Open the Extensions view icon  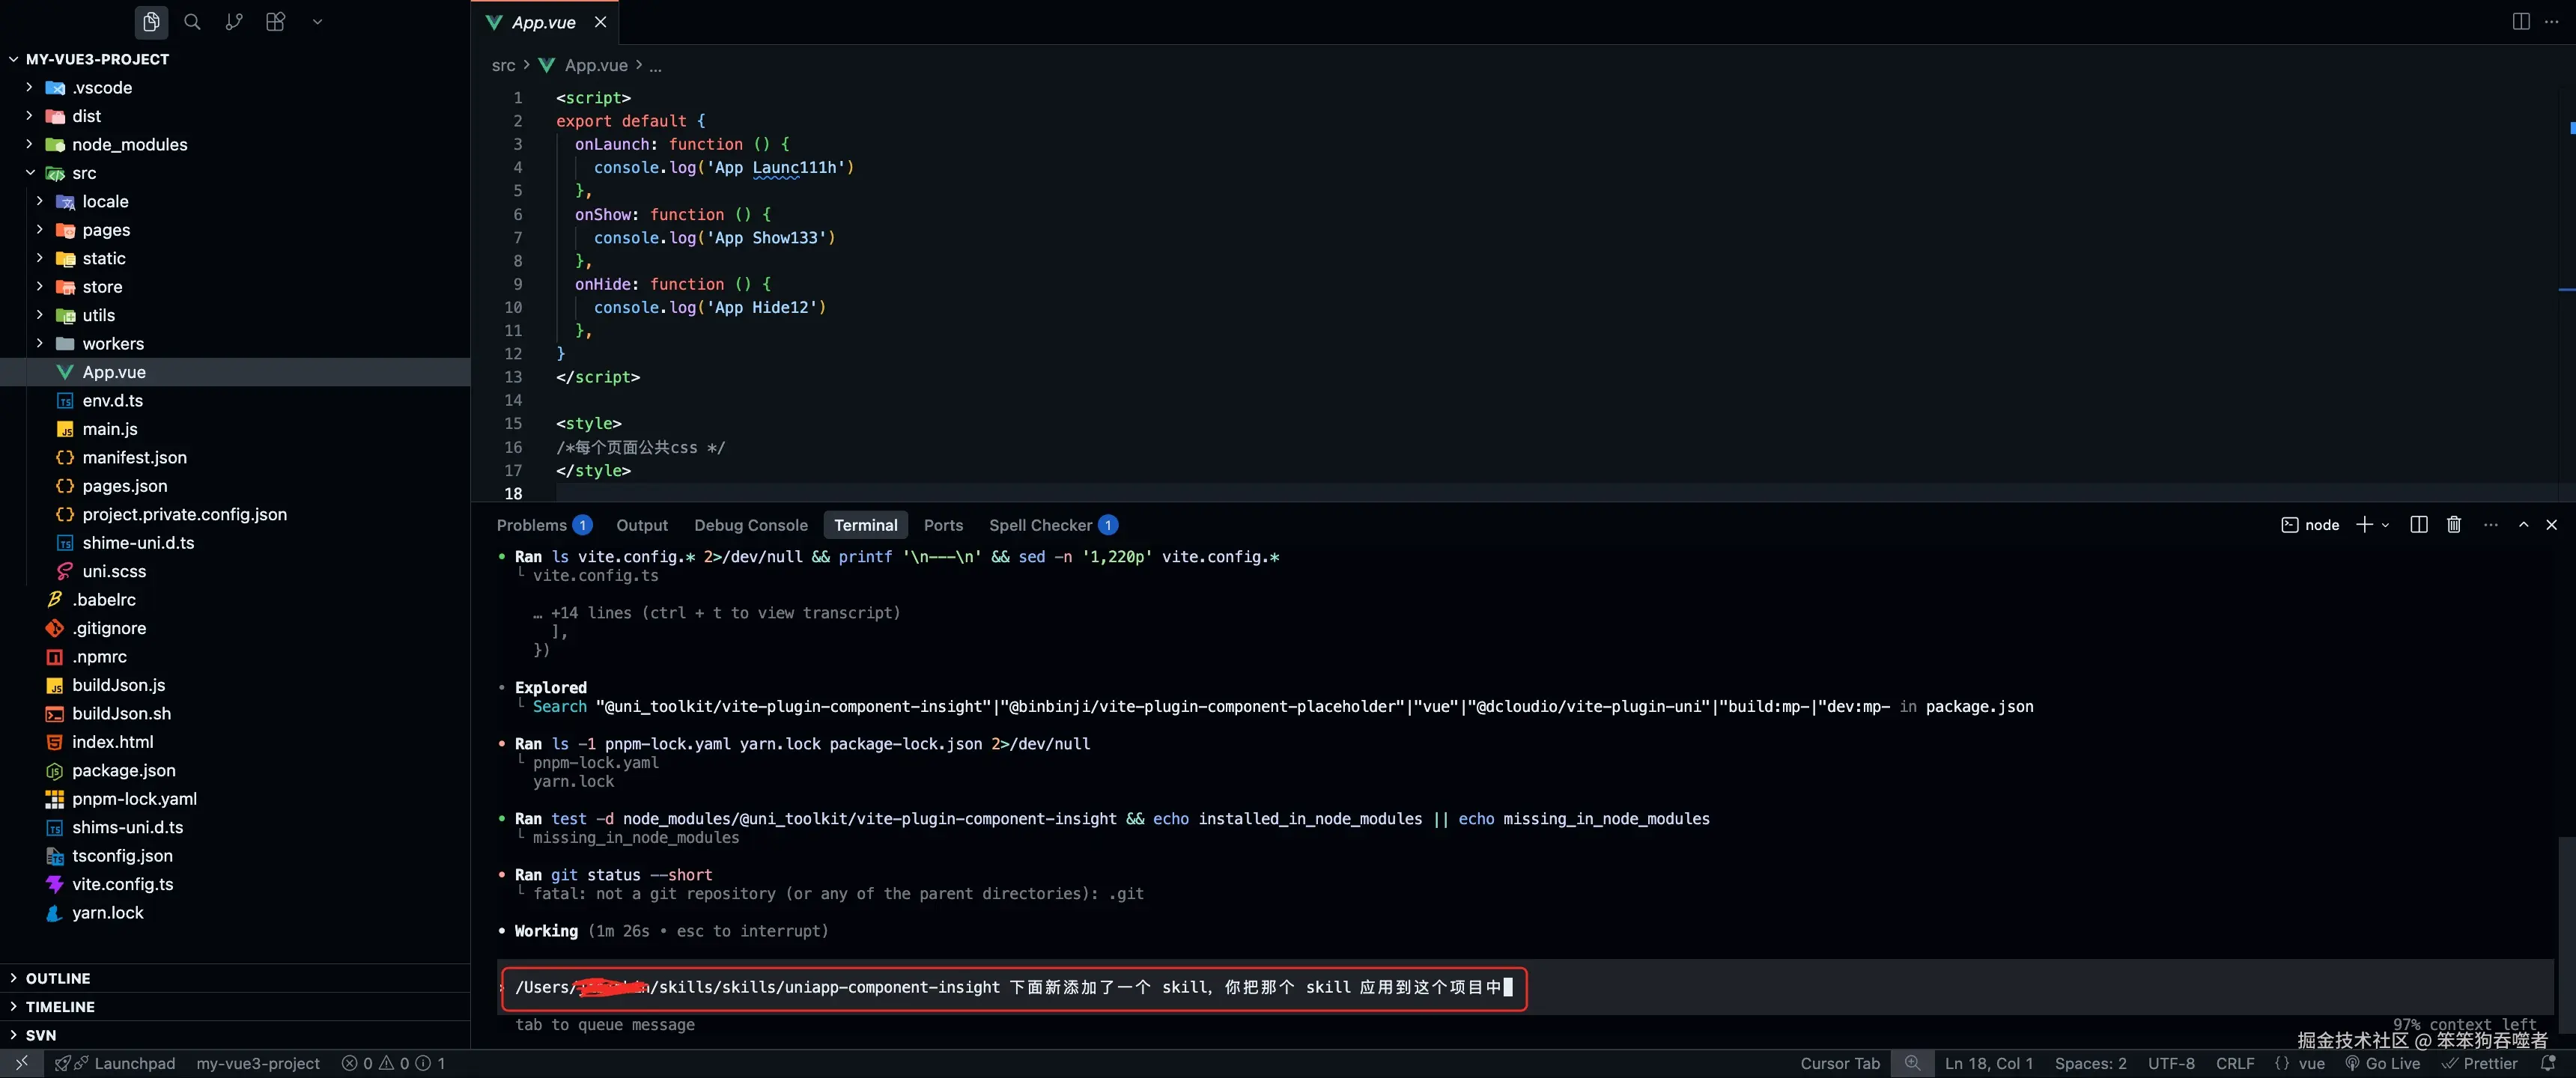coord(275,22)
